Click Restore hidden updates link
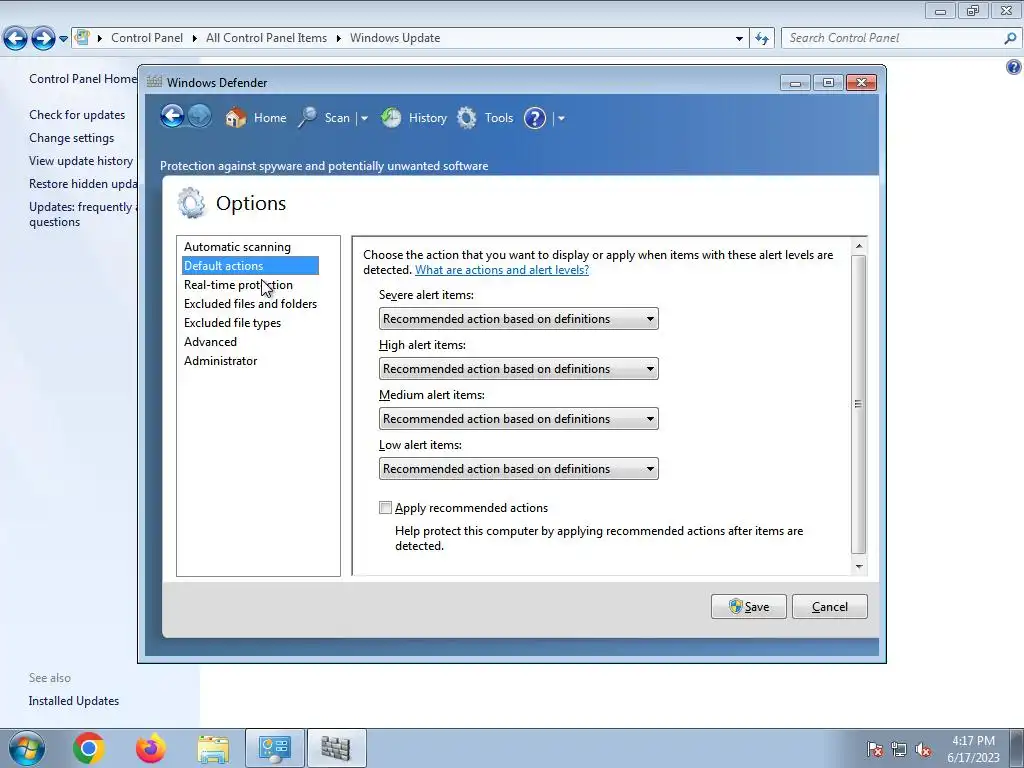 (x=83, y=184)
